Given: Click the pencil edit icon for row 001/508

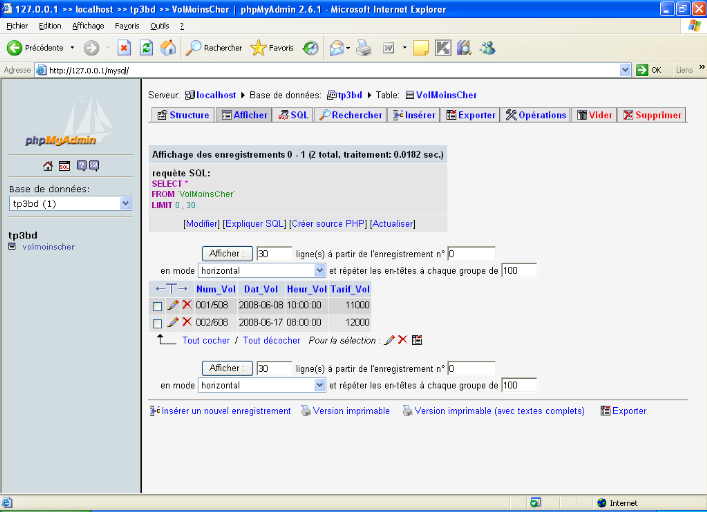Looking at the screenshot, I should [x=172, y=305].
